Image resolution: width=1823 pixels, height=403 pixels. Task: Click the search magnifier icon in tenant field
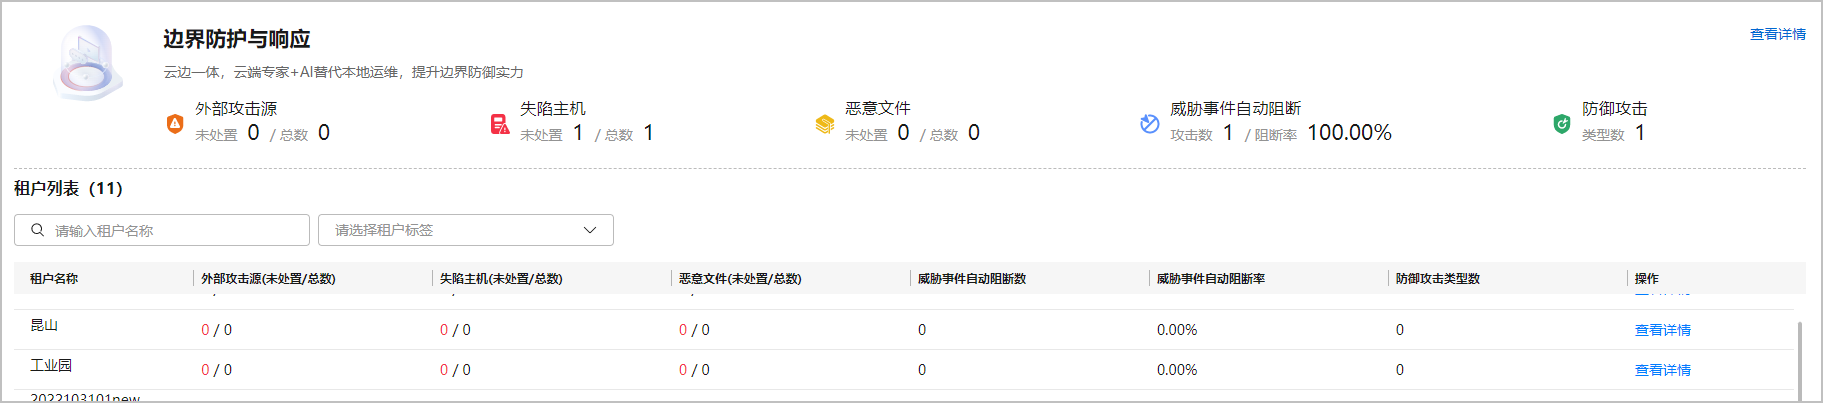coord(38,230)
